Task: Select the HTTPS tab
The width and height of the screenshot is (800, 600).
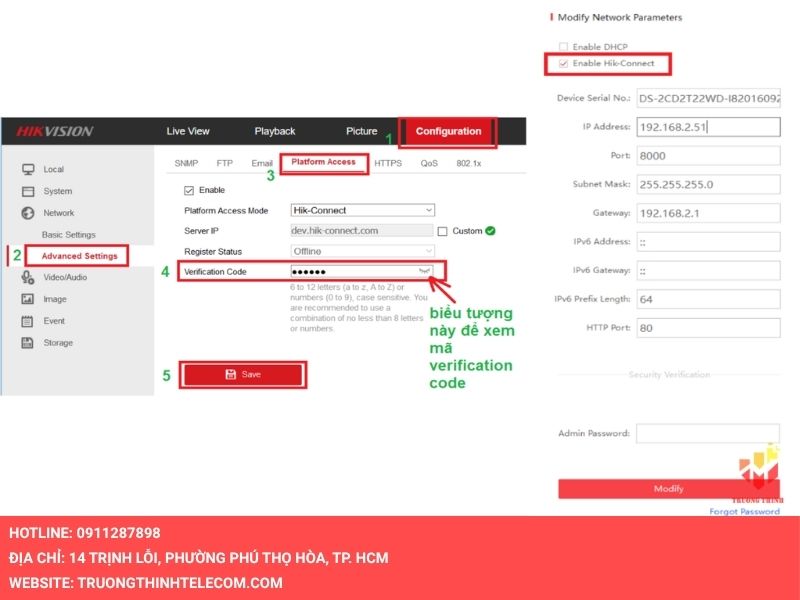Action: click(388, 163)
